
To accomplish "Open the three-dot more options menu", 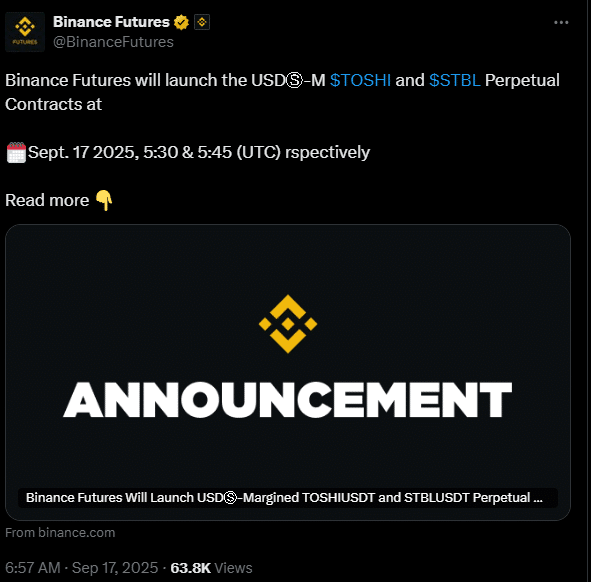I will (561, 23).
